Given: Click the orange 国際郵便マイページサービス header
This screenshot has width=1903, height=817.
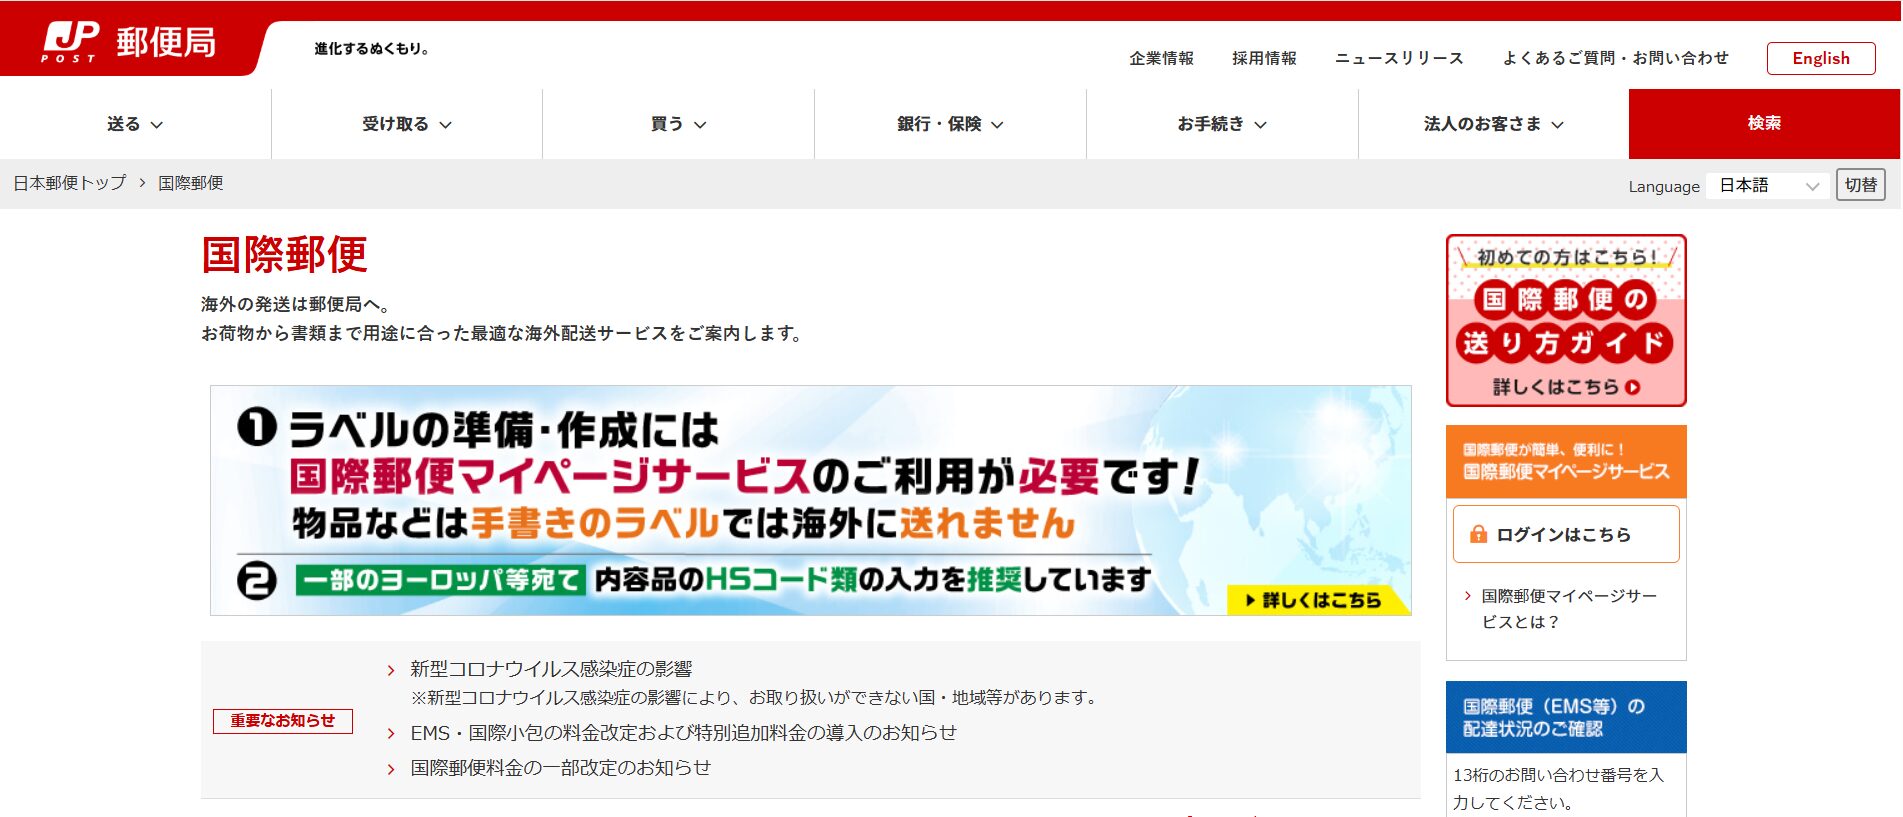Looking at the screenshot, I should 1566,462.
